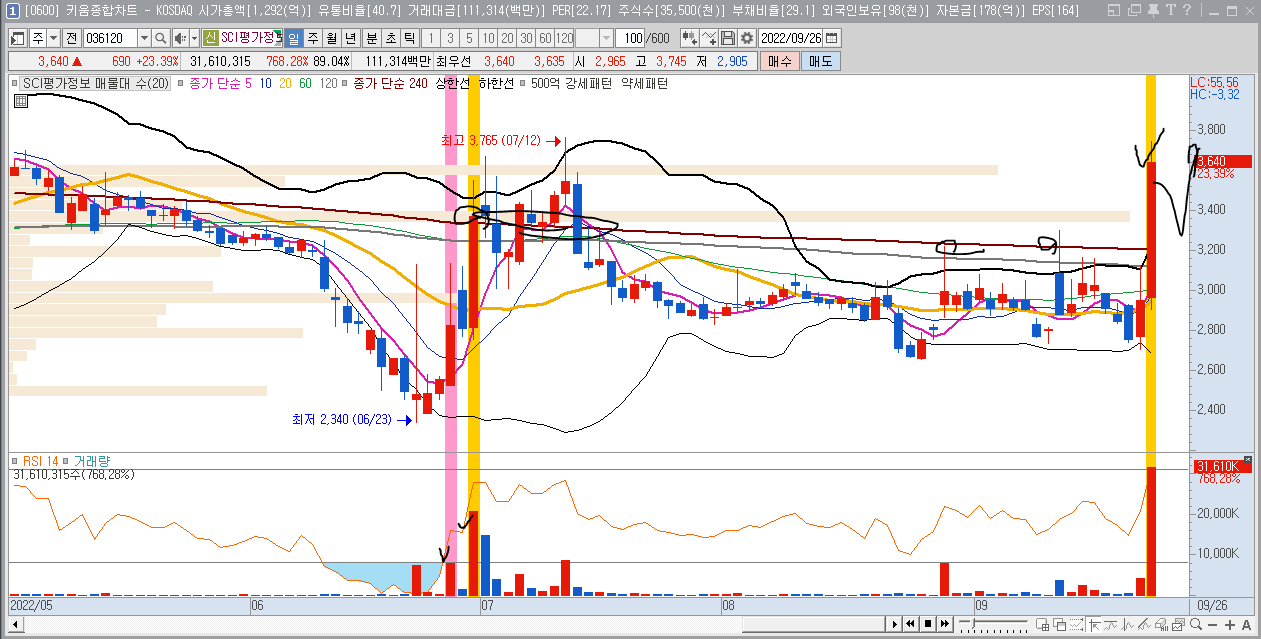This screenshot has width=1261, height=639.
Task: Click the 거래량 volume indicator label
Action: pyautogui.click(x=92, y=461)
